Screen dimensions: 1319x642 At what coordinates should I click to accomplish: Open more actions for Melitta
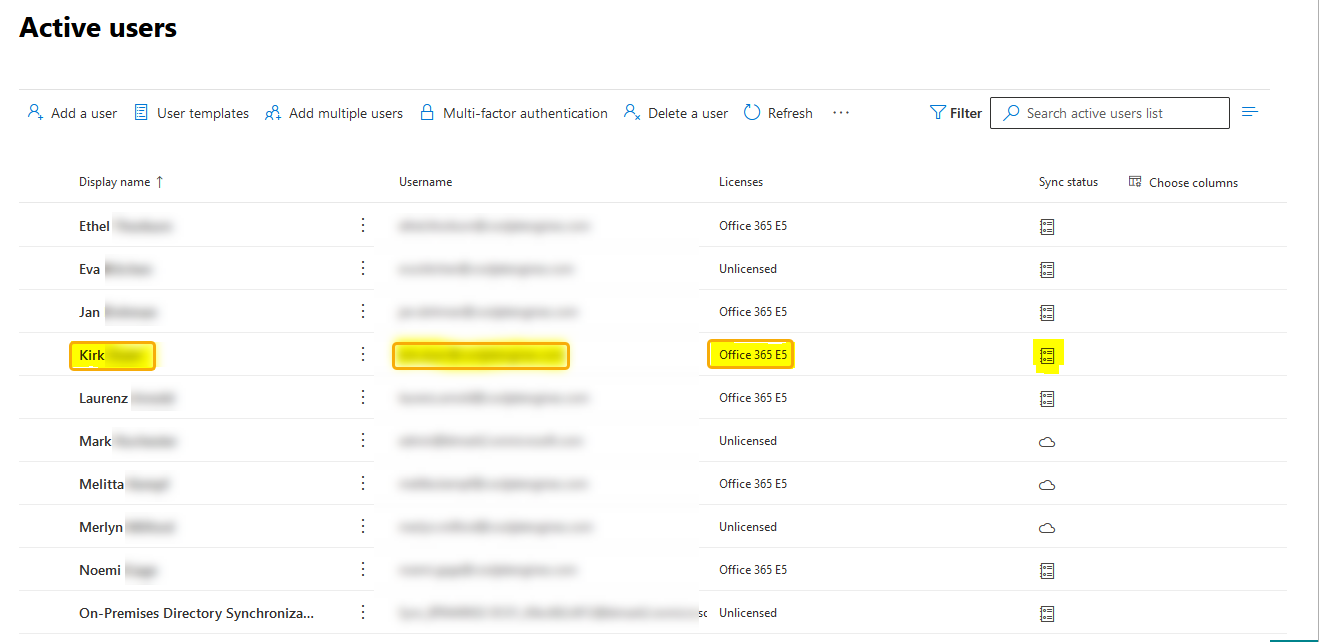coord(363,484)
